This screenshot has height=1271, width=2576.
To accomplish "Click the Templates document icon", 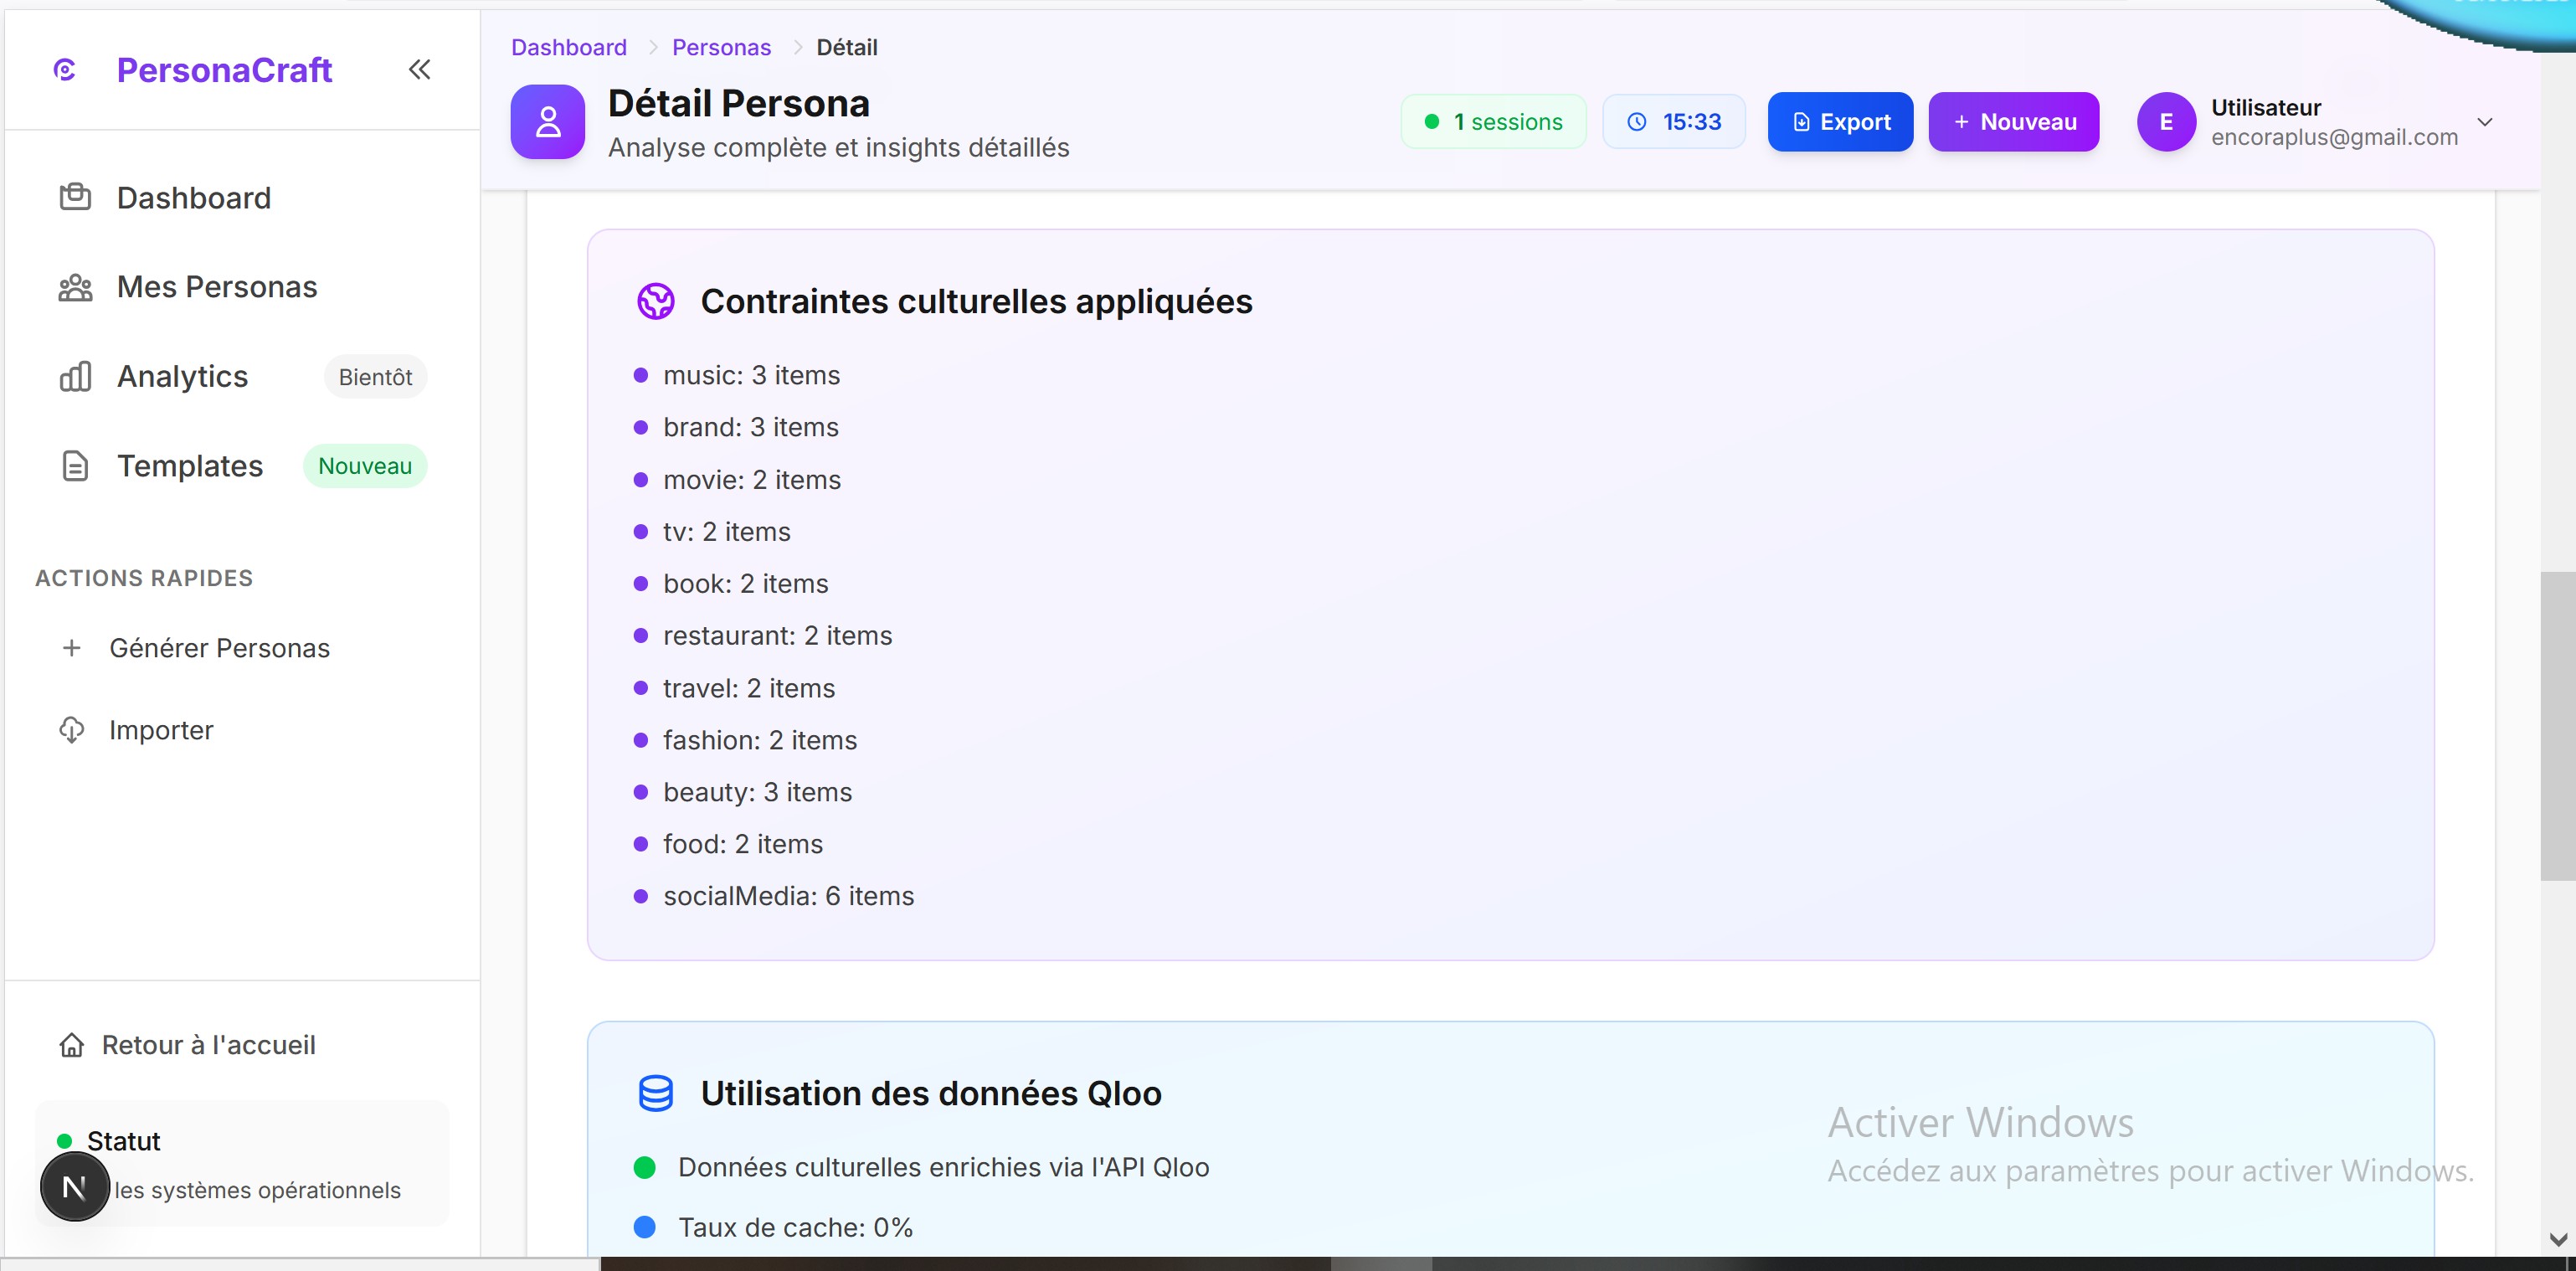I will coord(75,466).
